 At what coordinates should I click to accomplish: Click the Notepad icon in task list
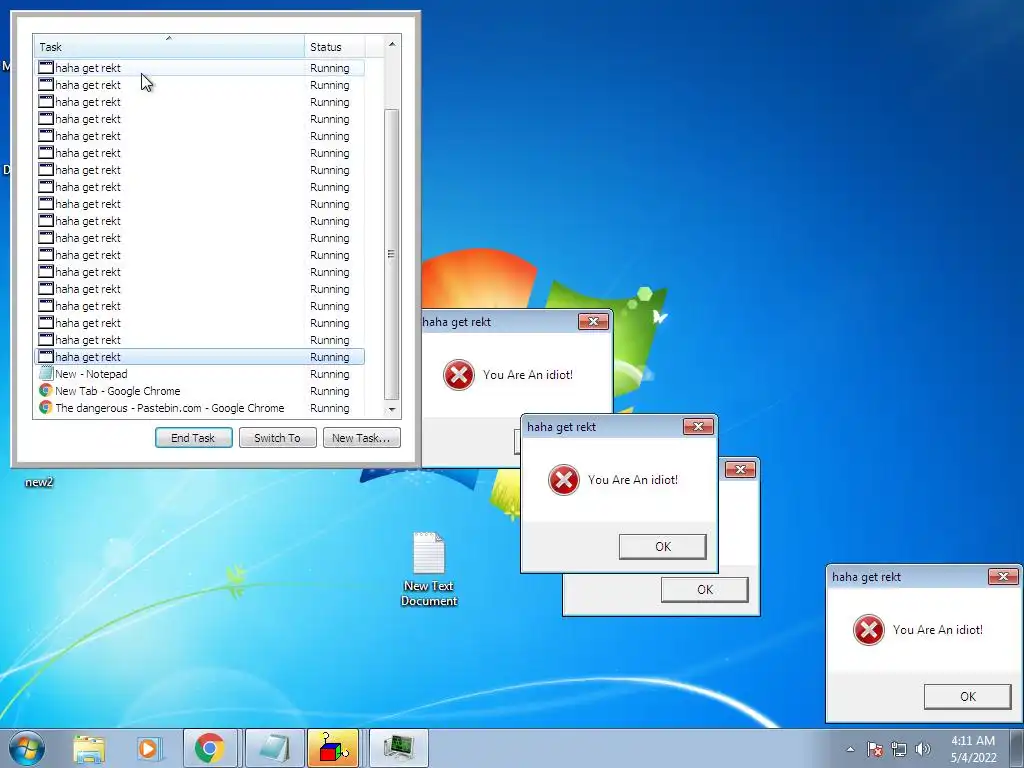[x=46, y=374]
